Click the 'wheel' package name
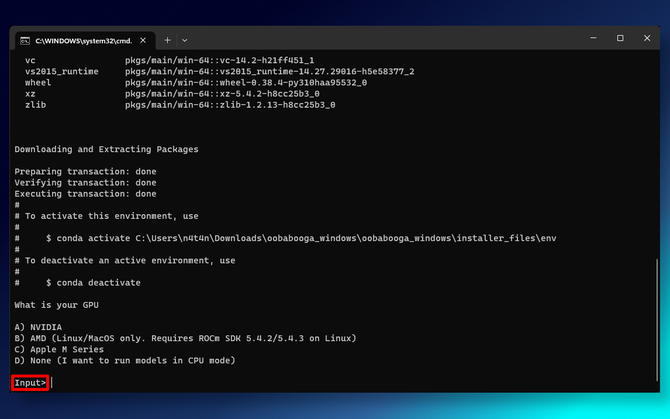Screen dimensions: 670x419 [38, 83]
